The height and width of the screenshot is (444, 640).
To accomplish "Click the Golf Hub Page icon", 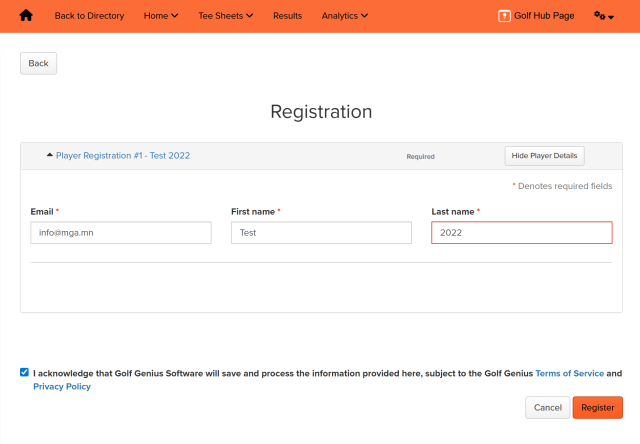I will pos(504,16).
